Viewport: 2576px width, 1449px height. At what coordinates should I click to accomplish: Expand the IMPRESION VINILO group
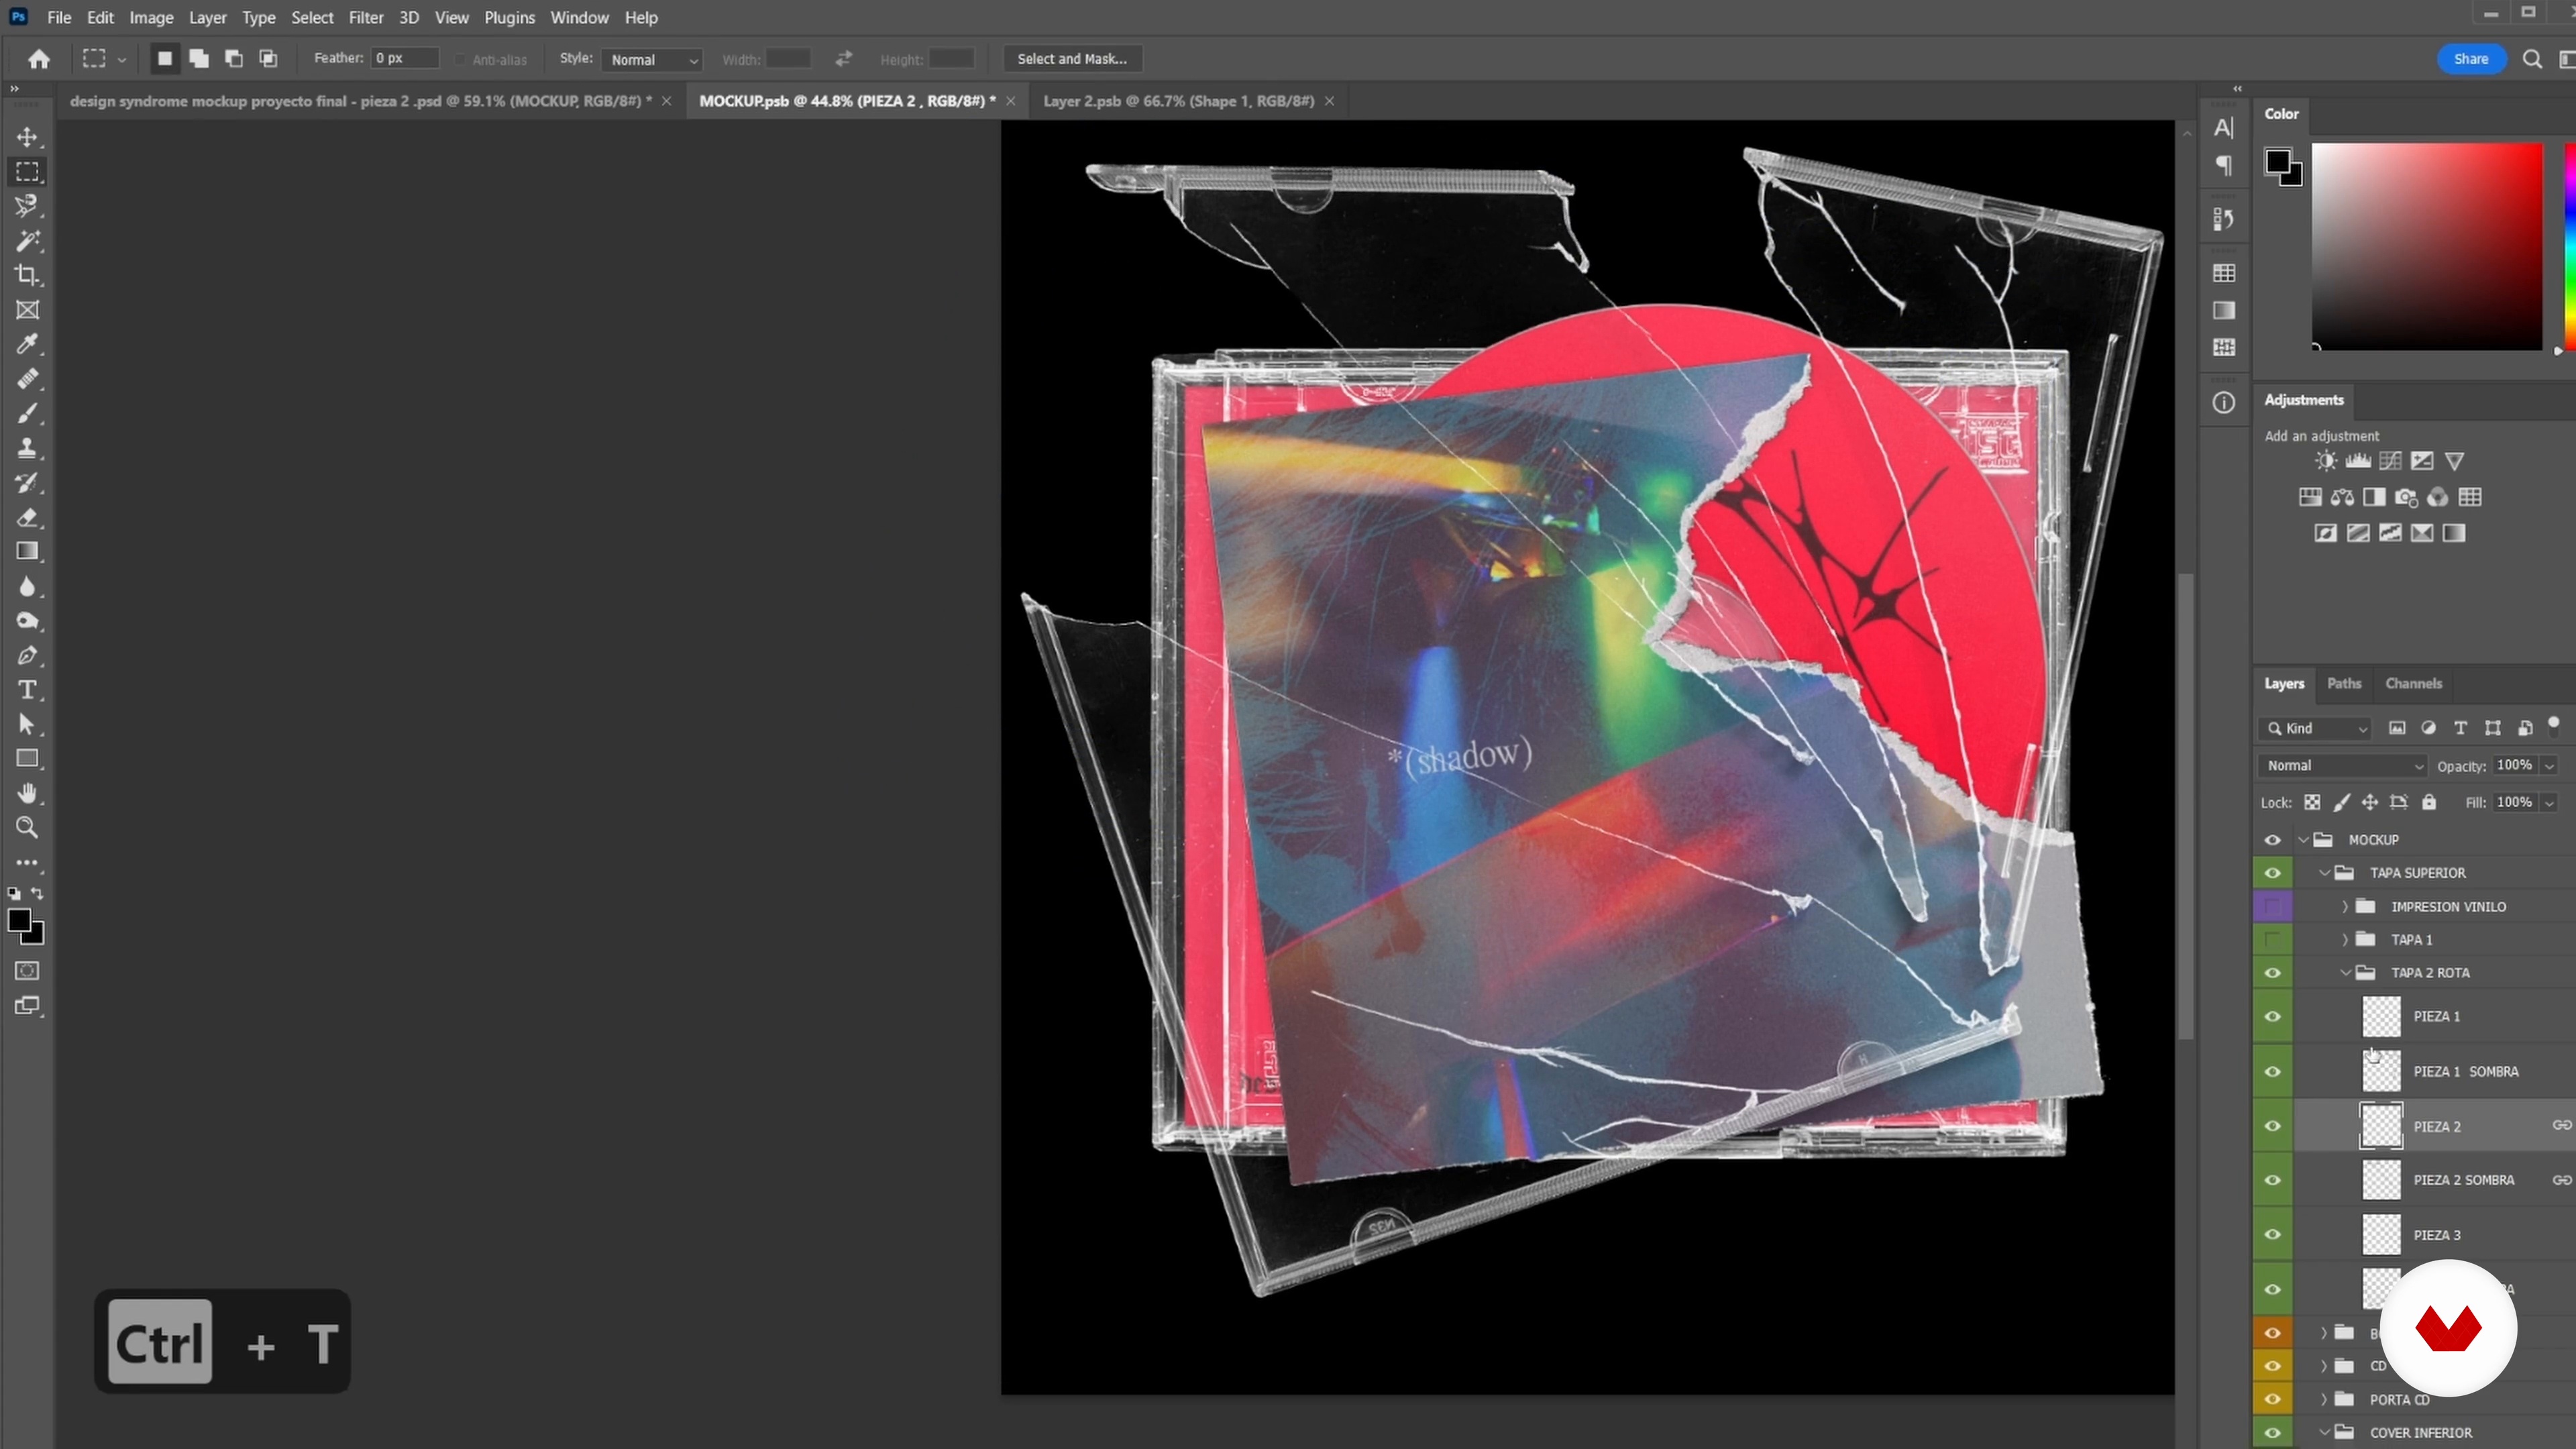(2345, 907)
